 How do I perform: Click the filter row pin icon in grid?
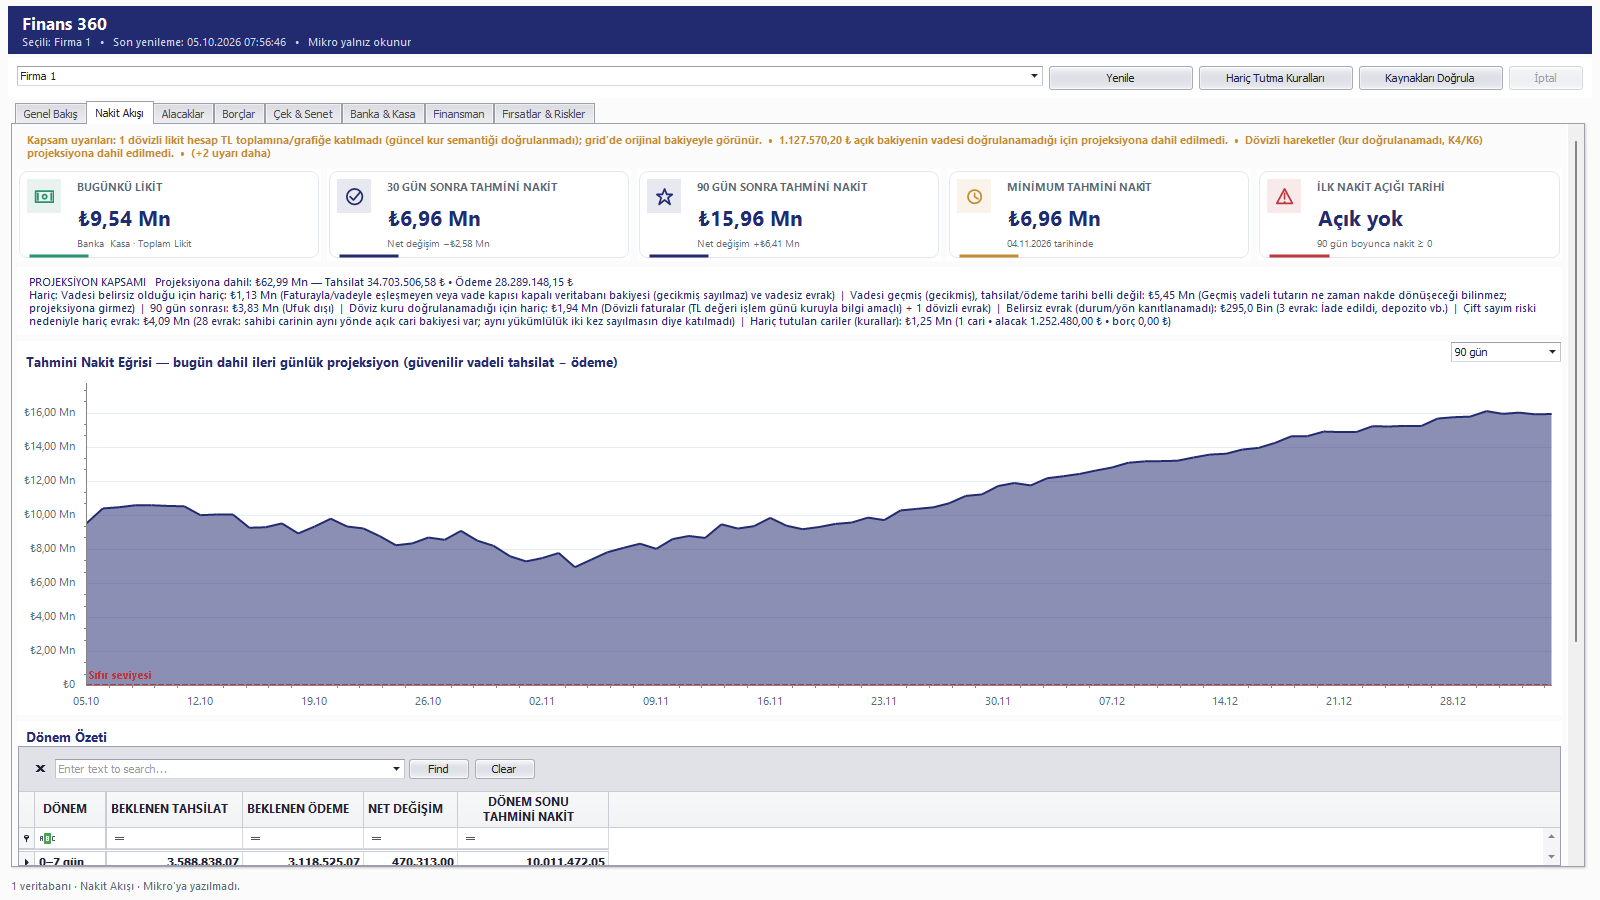27,838
